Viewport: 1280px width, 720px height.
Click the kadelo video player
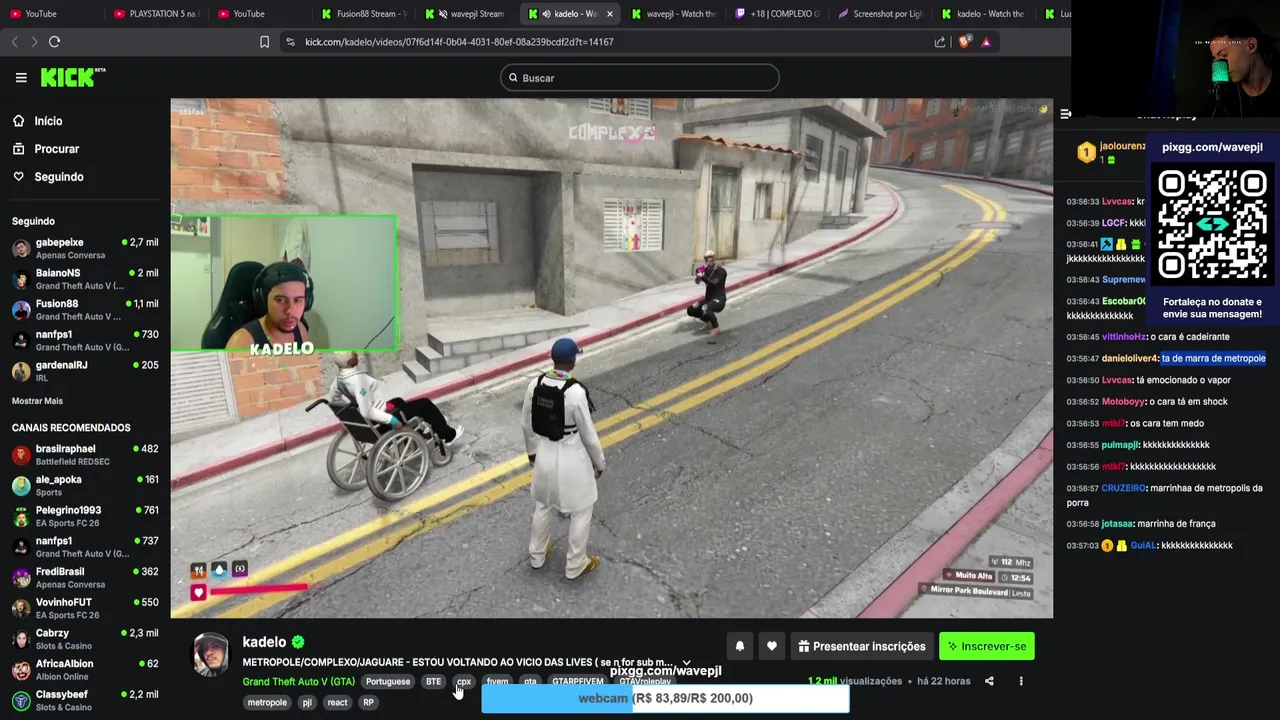pyautogui.click(x=612, y=359)
